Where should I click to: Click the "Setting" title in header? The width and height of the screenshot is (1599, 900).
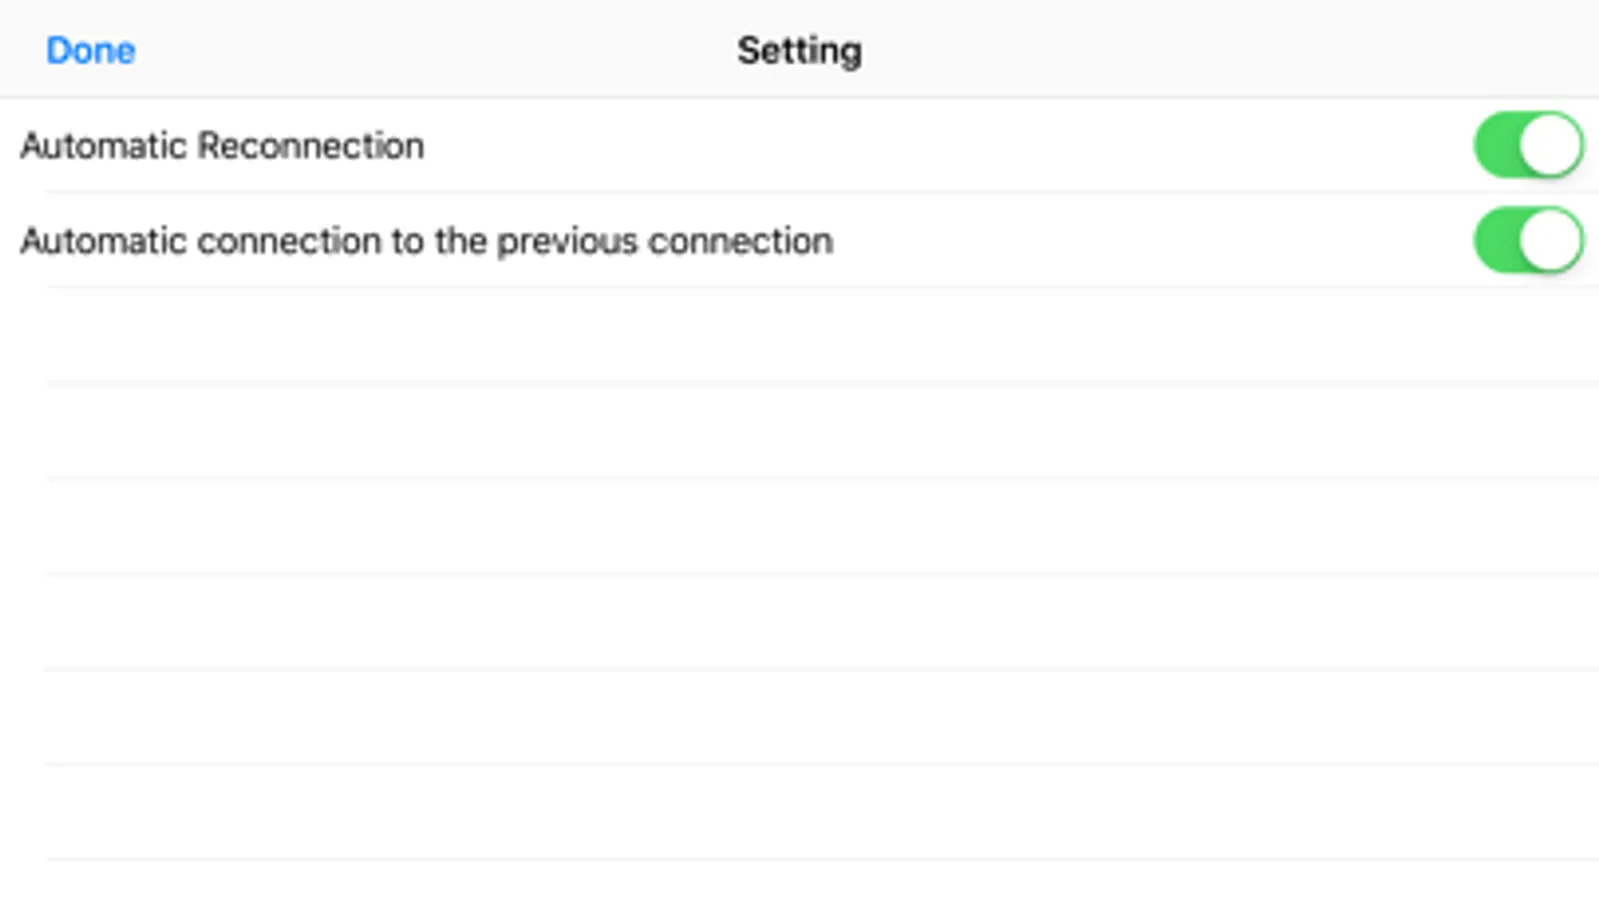point(799,50)
